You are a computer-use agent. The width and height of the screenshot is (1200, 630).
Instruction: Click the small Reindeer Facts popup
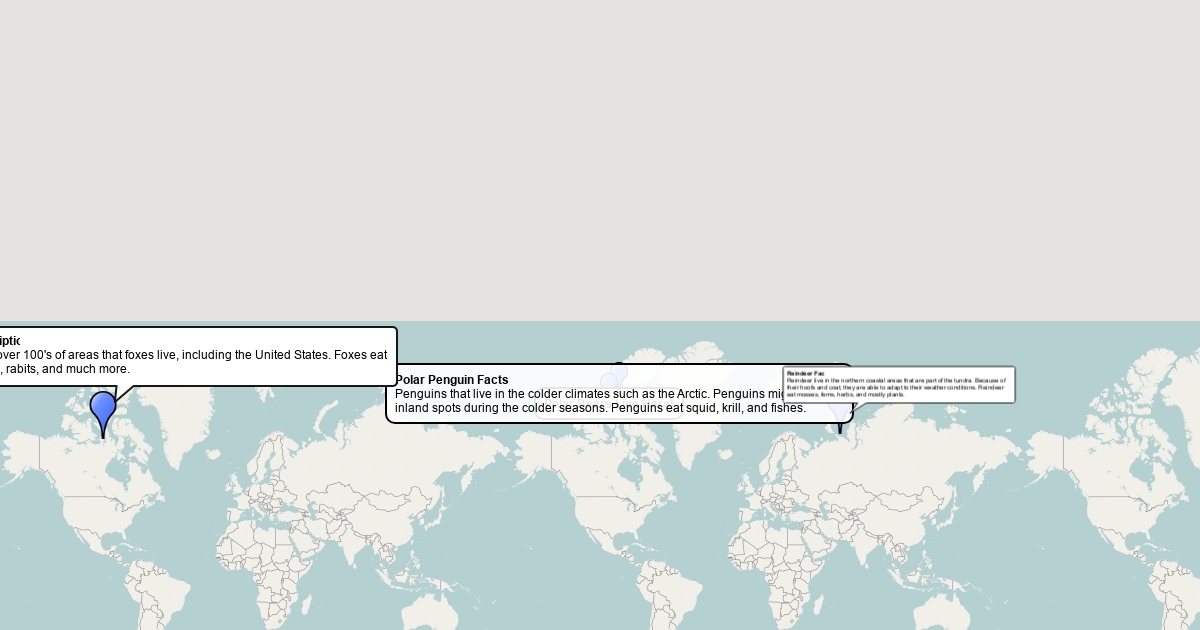point(899,385)
